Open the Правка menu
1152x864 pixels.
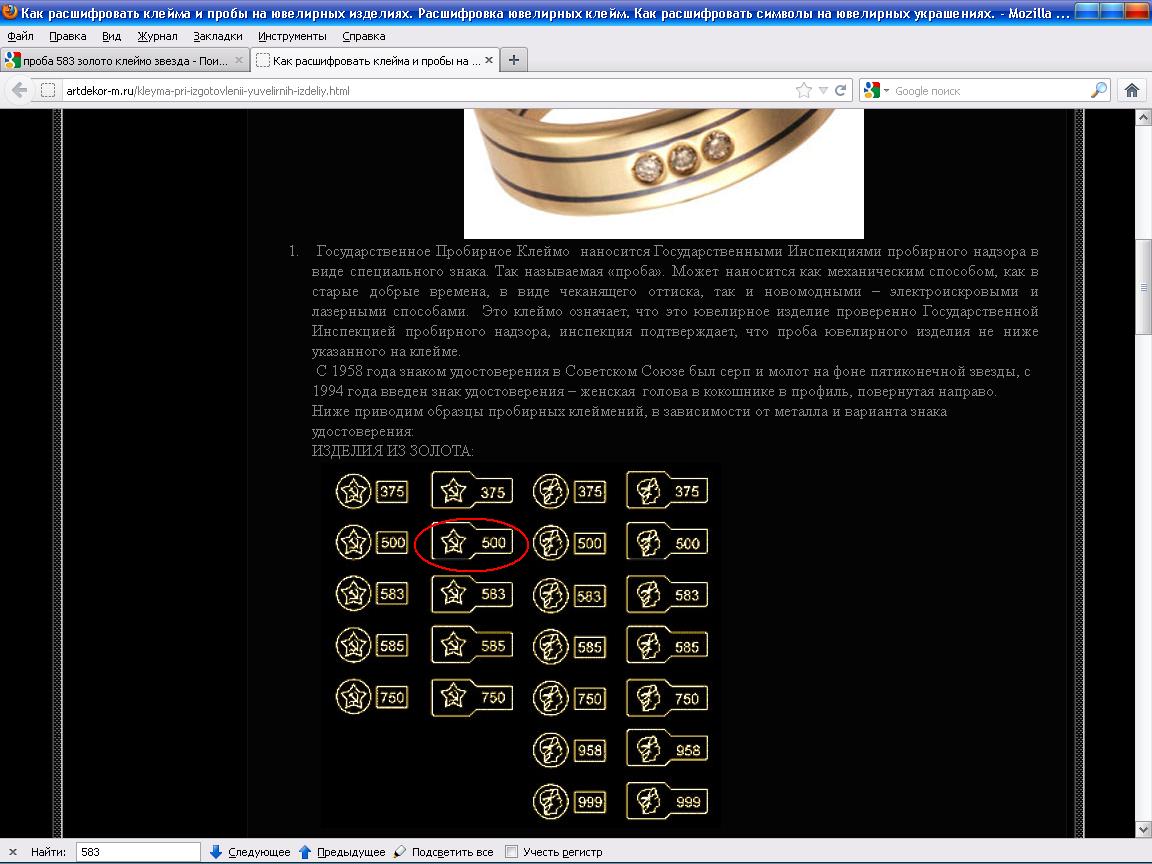point(68,36)
